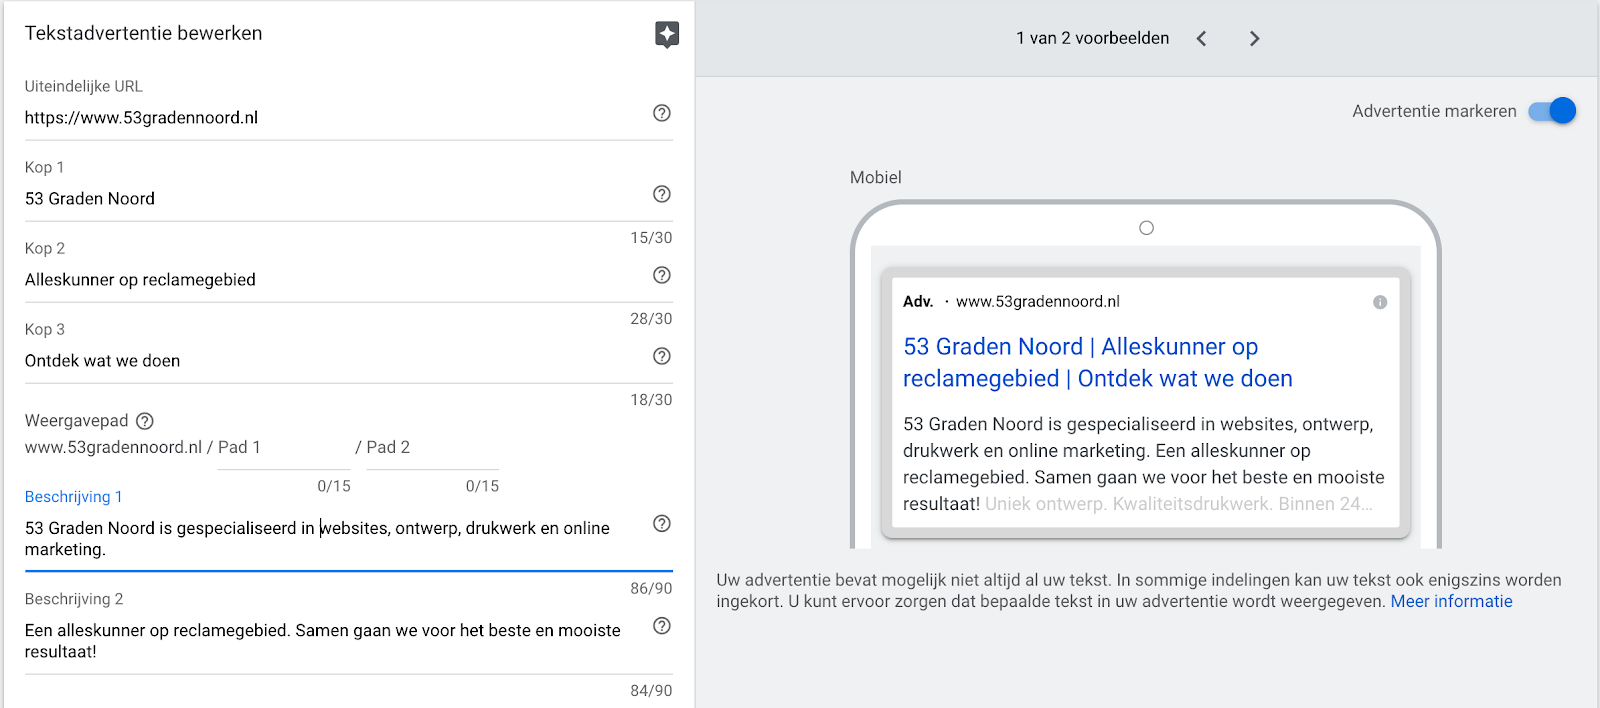Click the Pad 2 display path field
Screen dimensions: 1600x708
click(432, 448)
